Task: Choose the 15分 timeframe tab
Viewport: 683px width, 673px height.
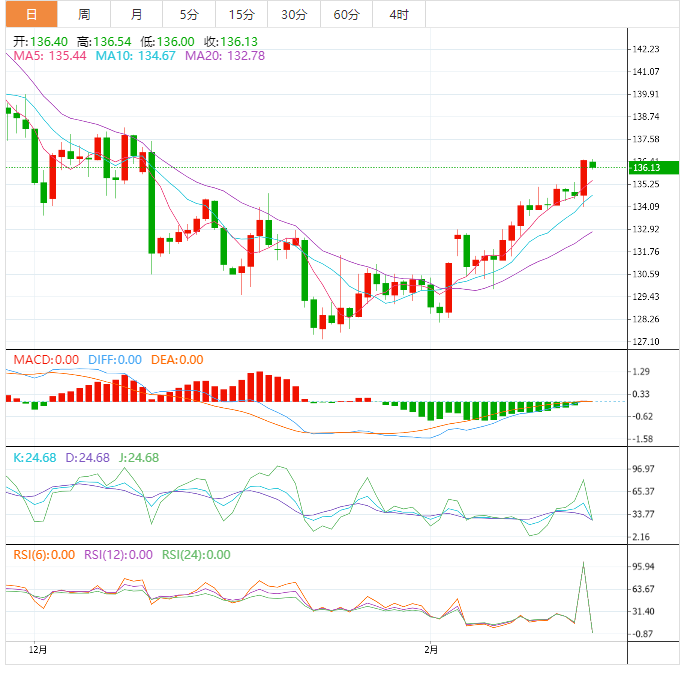Action: 241,14
